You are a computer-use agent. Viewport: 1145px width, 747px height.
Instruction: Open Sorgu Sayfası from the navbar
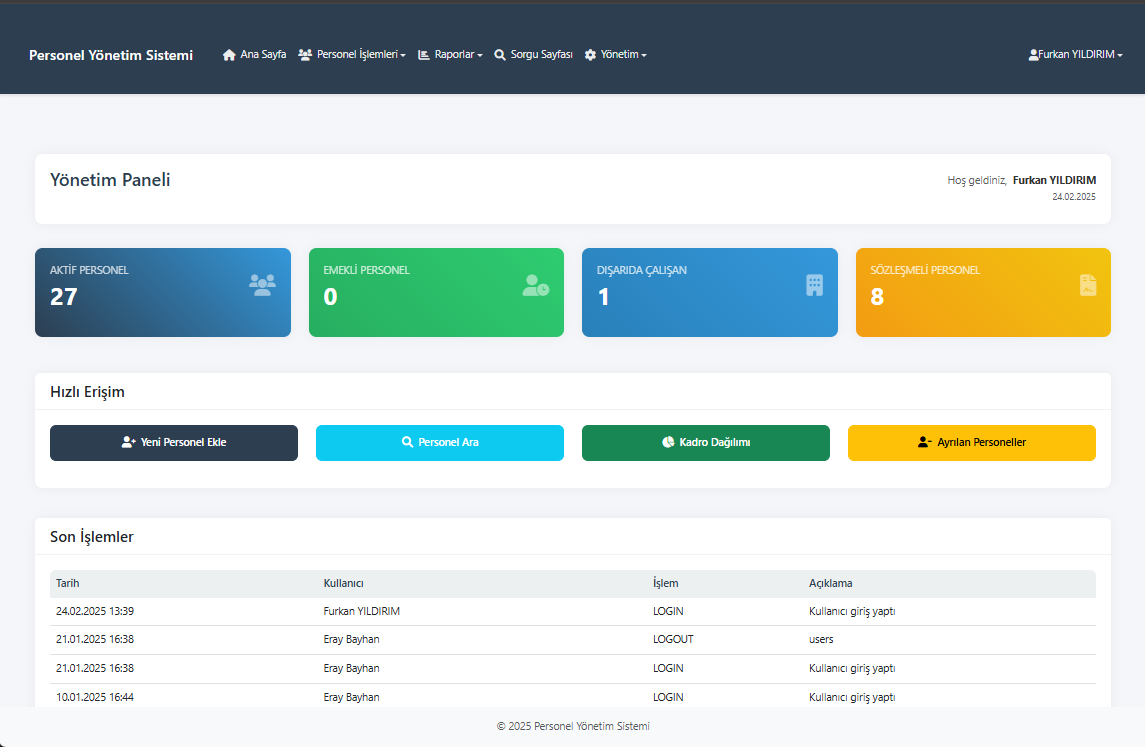tap(533, 55)
